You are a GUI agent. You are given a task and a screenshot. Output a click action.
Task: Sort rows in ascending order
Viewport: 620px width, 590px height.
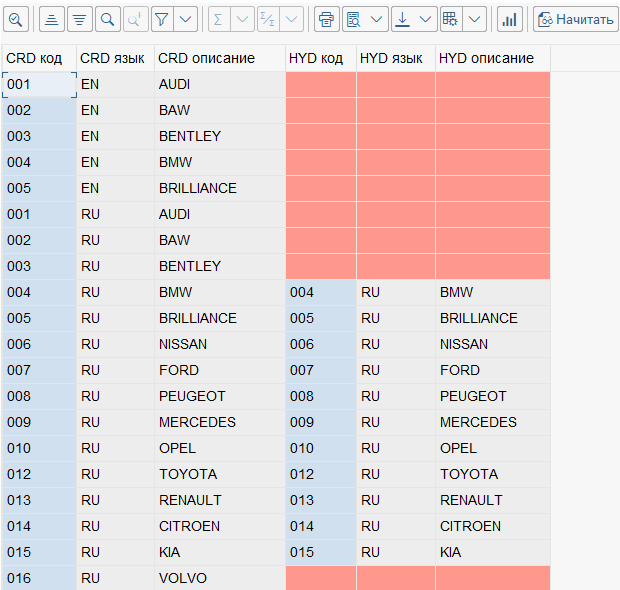tap(51, 19)
